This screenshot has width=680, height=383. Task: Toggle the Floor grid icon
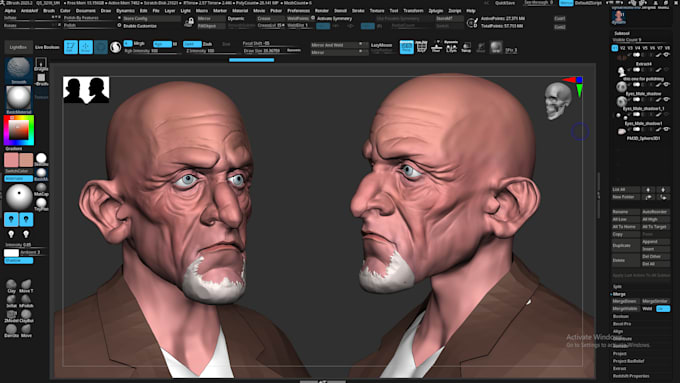(421, 47)
